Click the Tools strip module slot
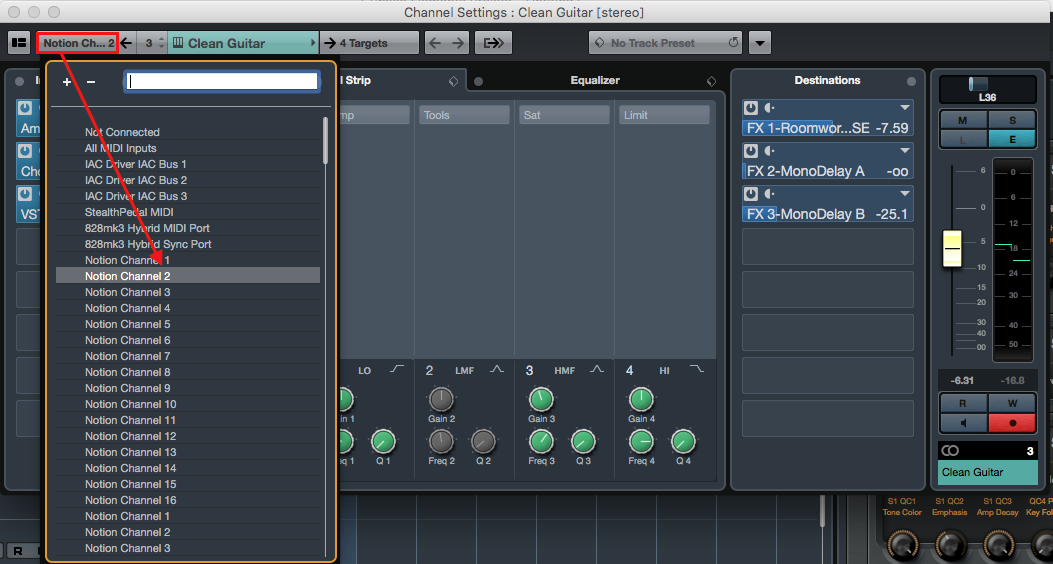The image size is (1053, 564). tap(464, 115)
